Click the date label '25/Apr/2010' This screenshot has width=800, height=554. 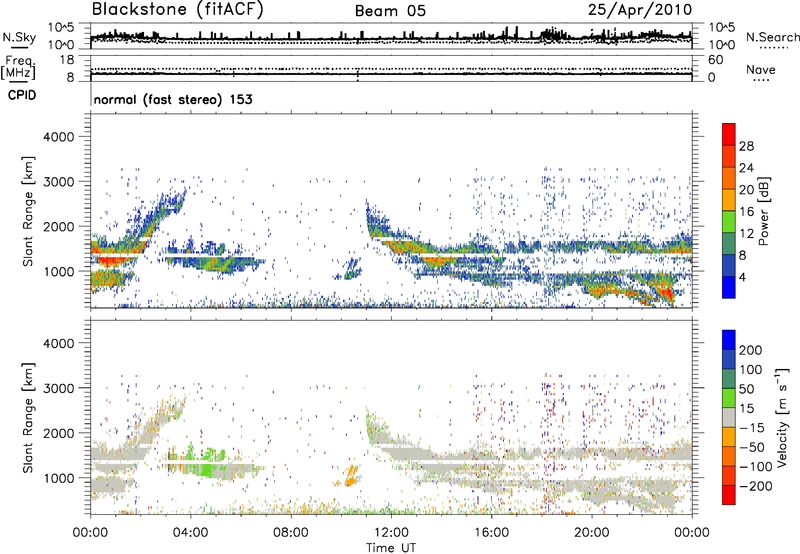click(640, 10)
